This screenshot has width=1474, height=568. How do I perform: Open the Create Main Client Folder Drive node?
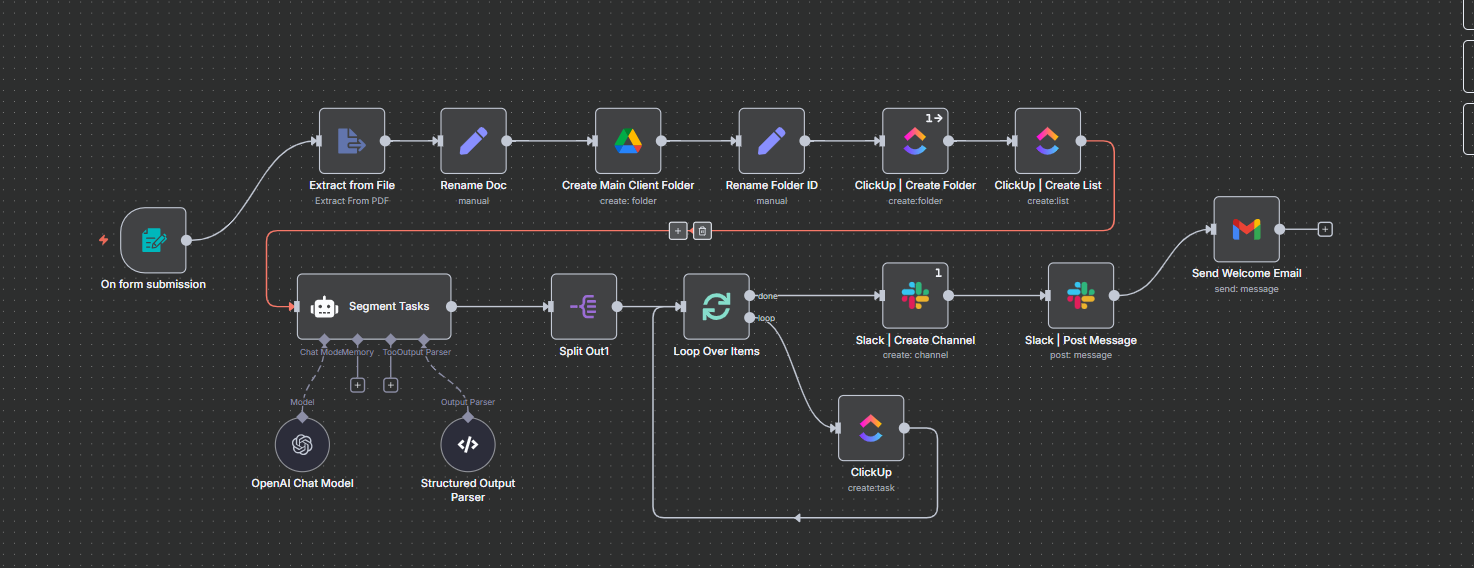pyautogui.click(x=628, y=141)
